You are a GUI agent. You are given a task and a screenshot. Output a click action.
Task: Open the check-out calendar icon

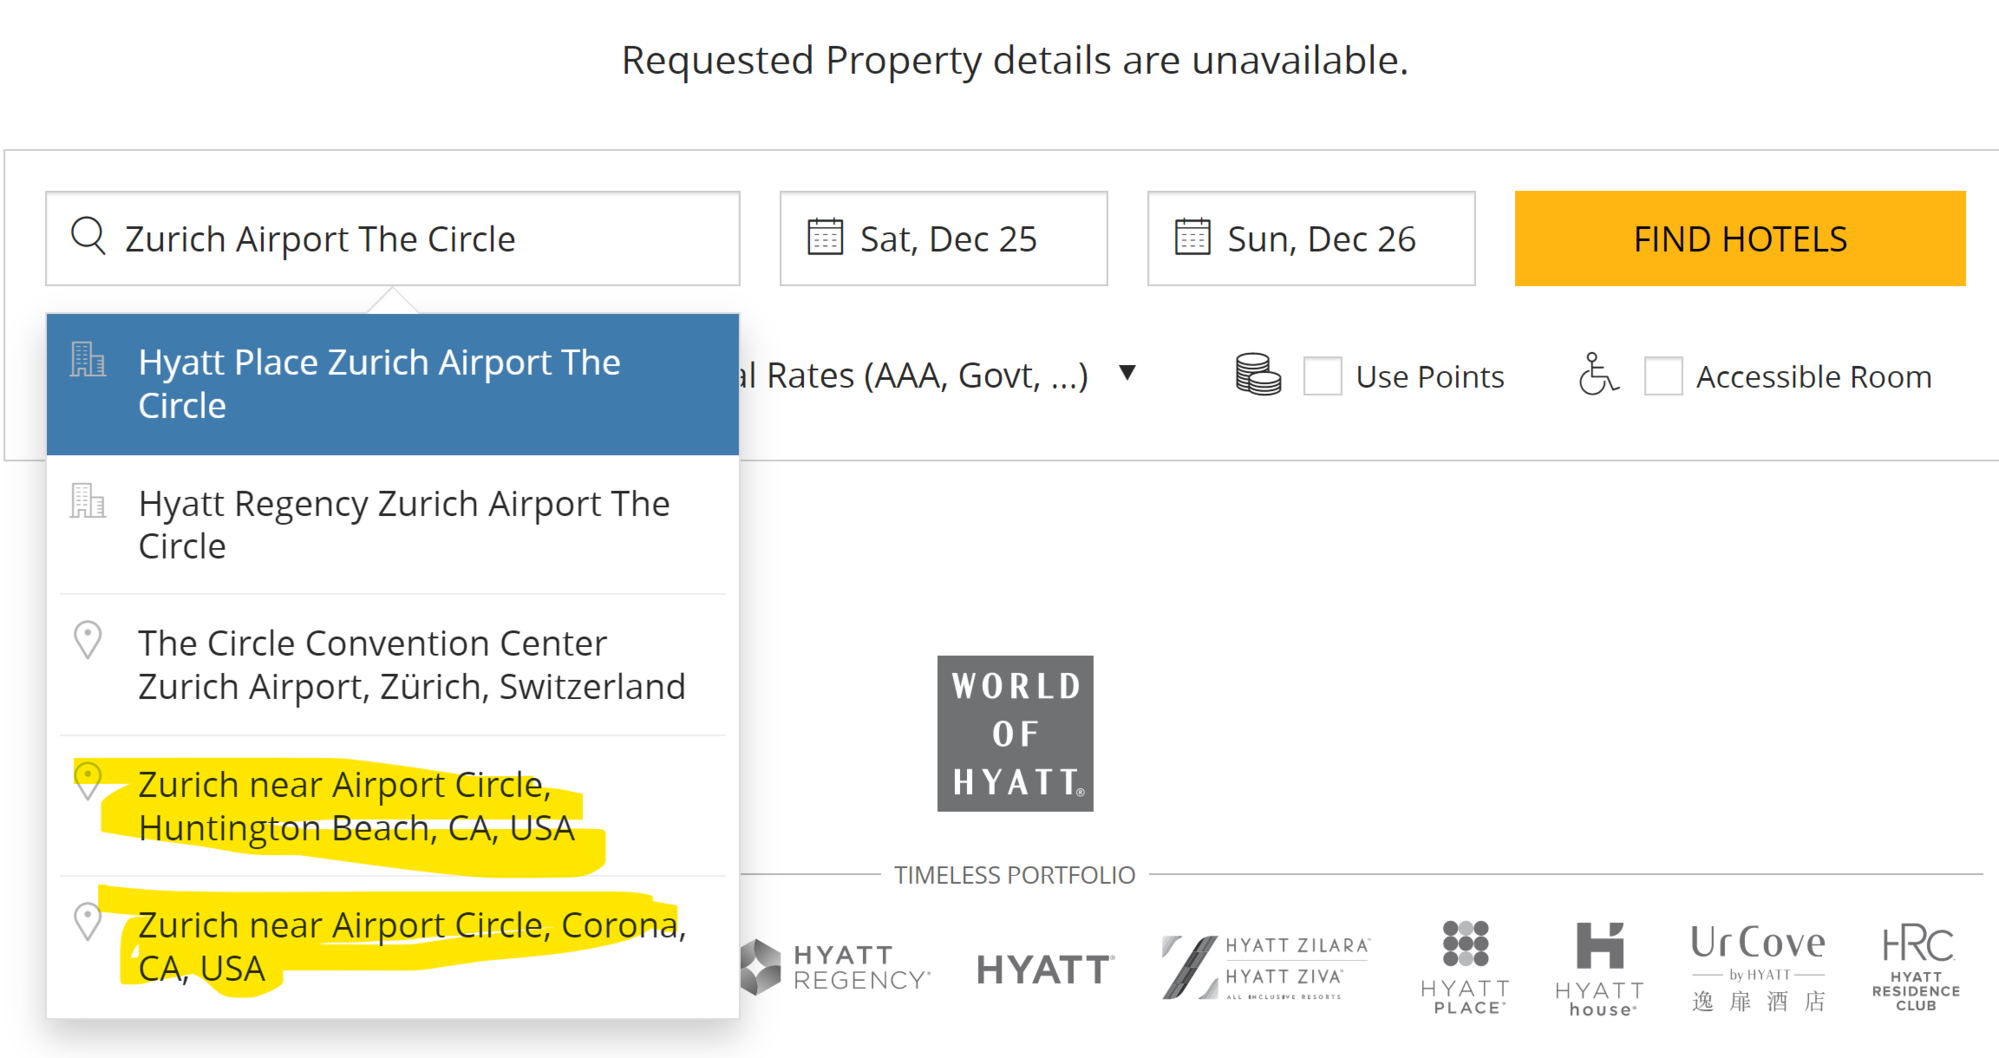(x=1192, y=237)
